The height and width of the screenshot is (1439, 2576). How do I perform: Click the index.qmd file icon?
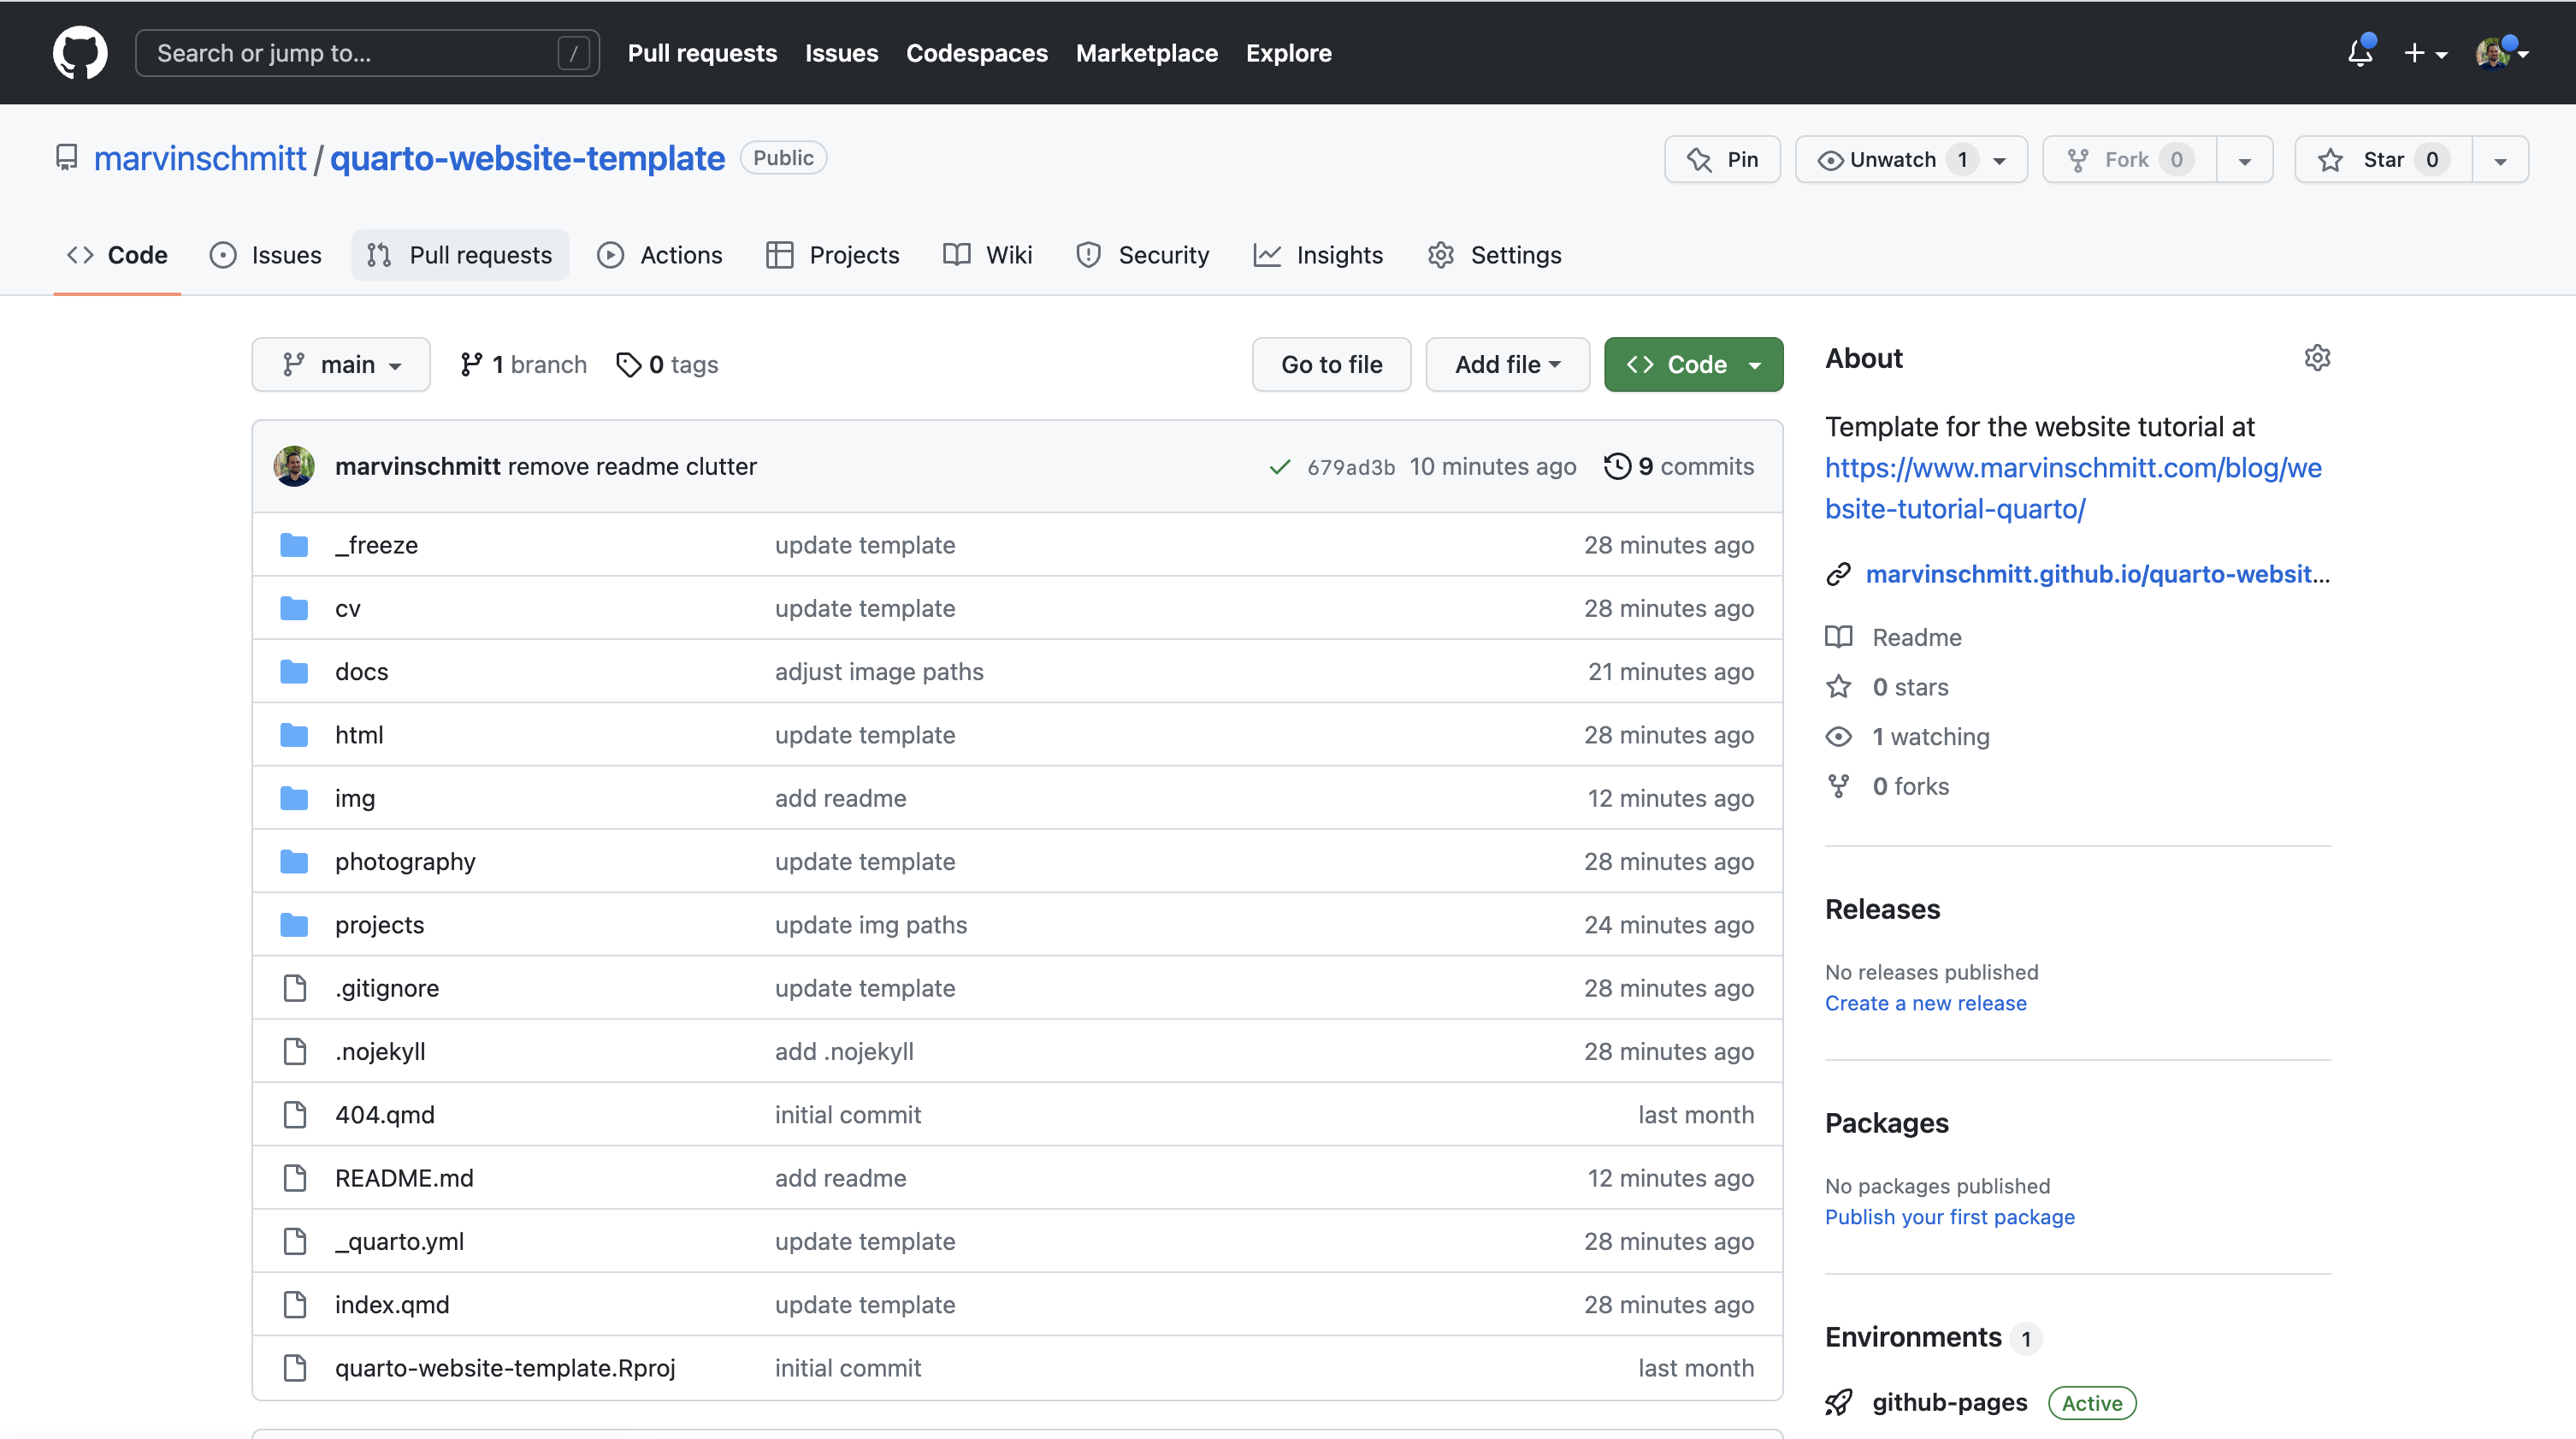click(294, 1304)
